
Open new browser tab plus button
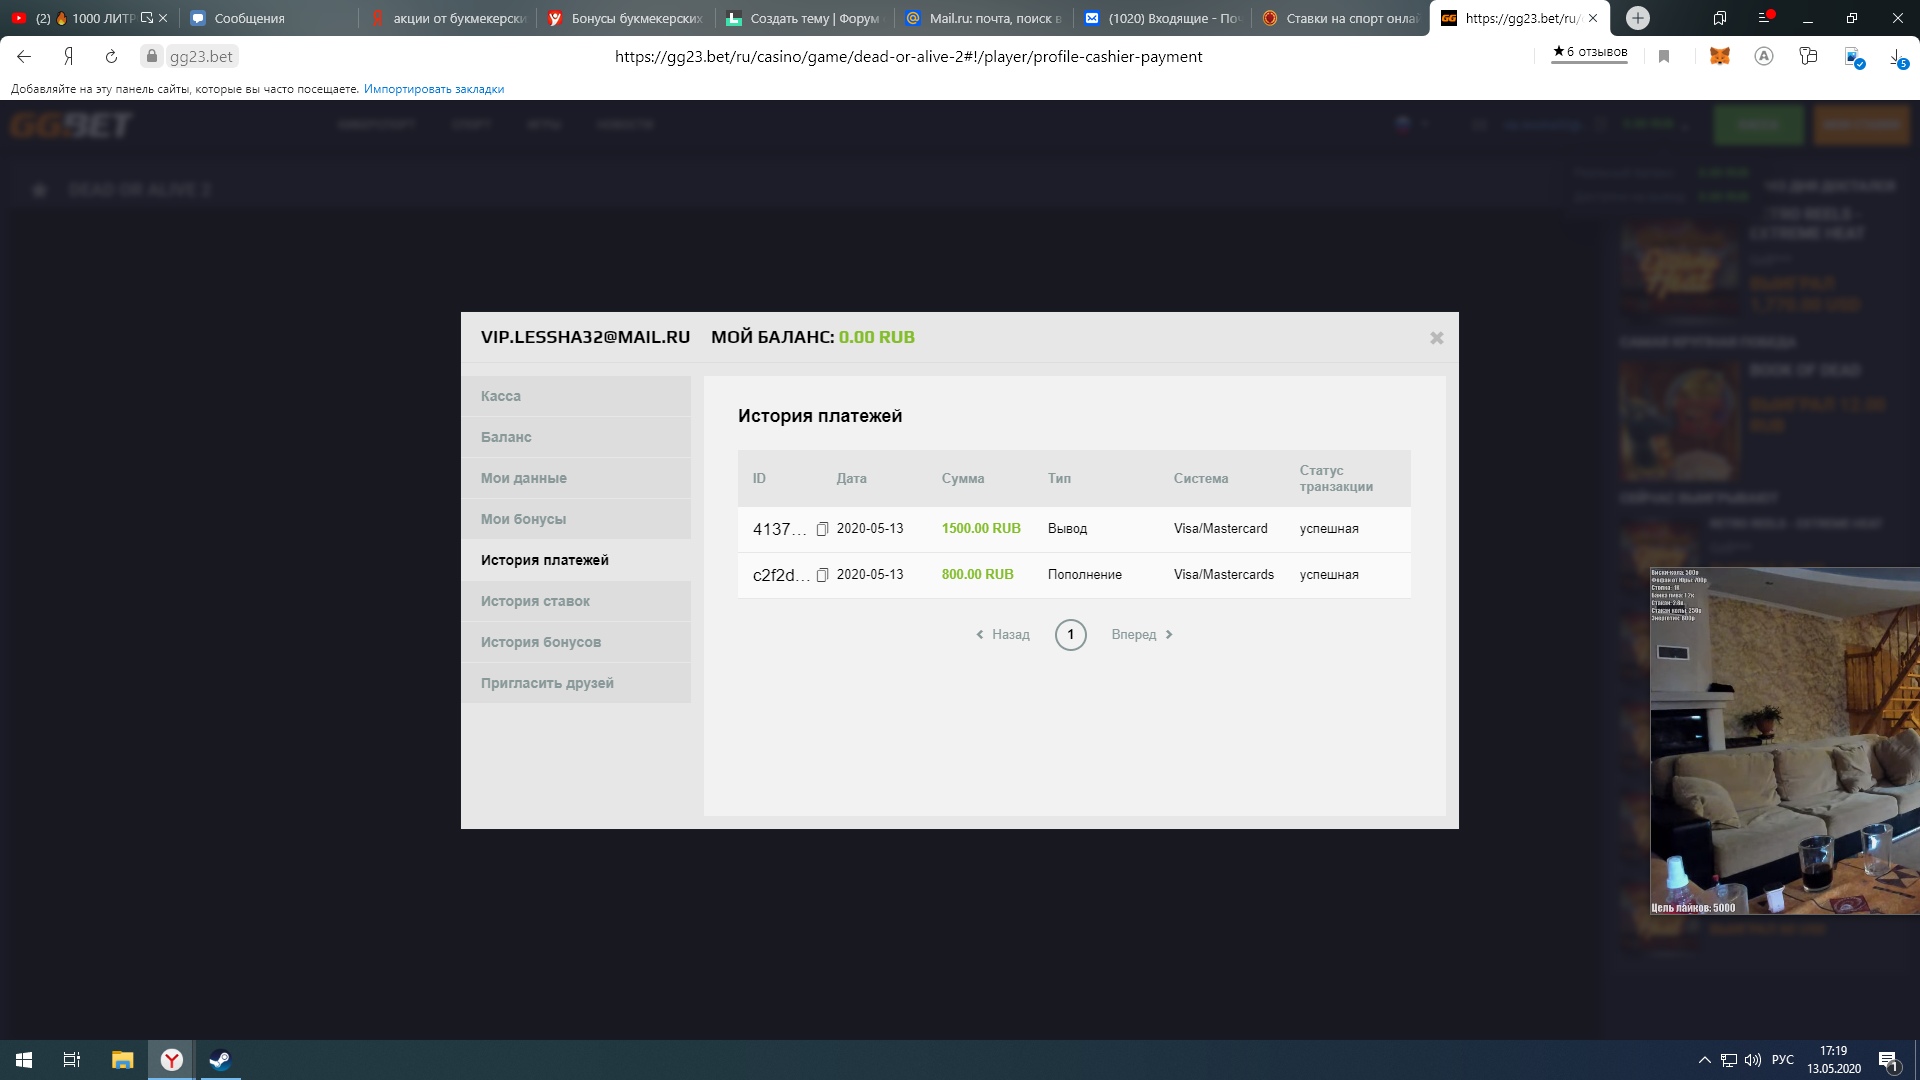click(1637, 18)
